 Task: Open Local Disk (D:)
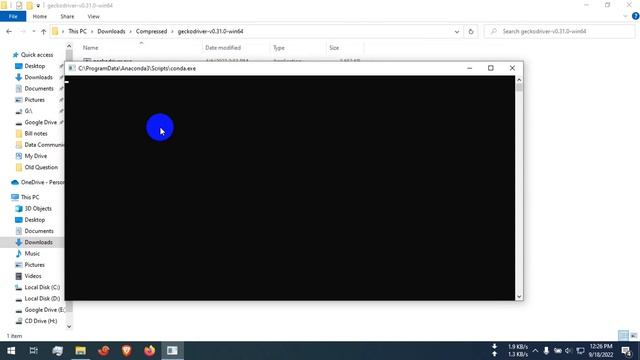click(42, 299)
